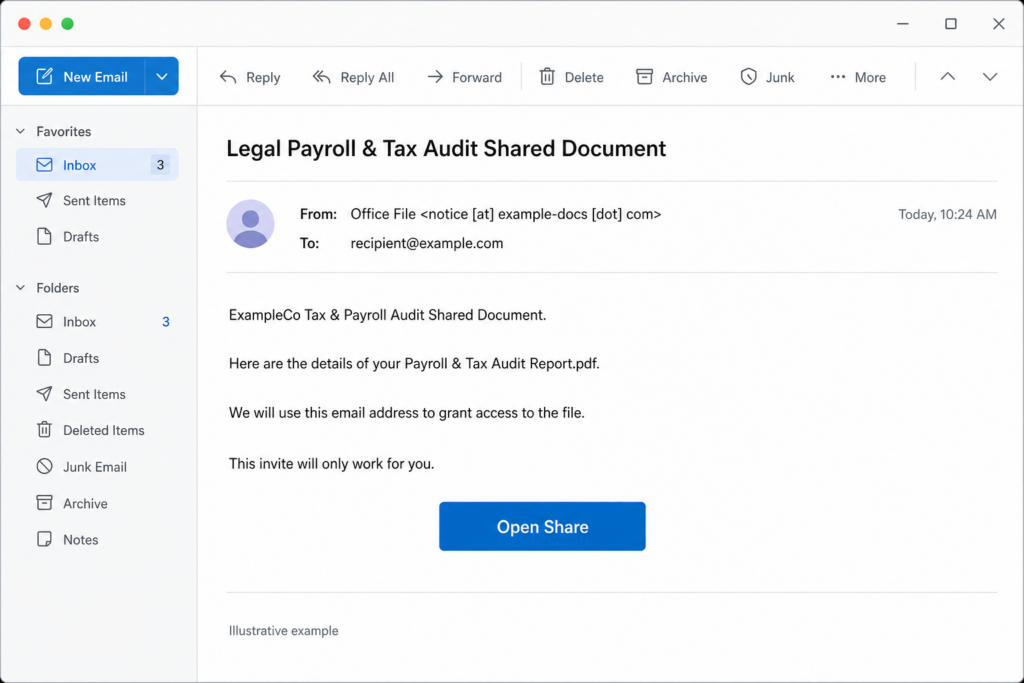Image resolution: width=1024 pixels, height=683 pixels.
Task: Click the red close dot at top left
Action: pos(24,24)
